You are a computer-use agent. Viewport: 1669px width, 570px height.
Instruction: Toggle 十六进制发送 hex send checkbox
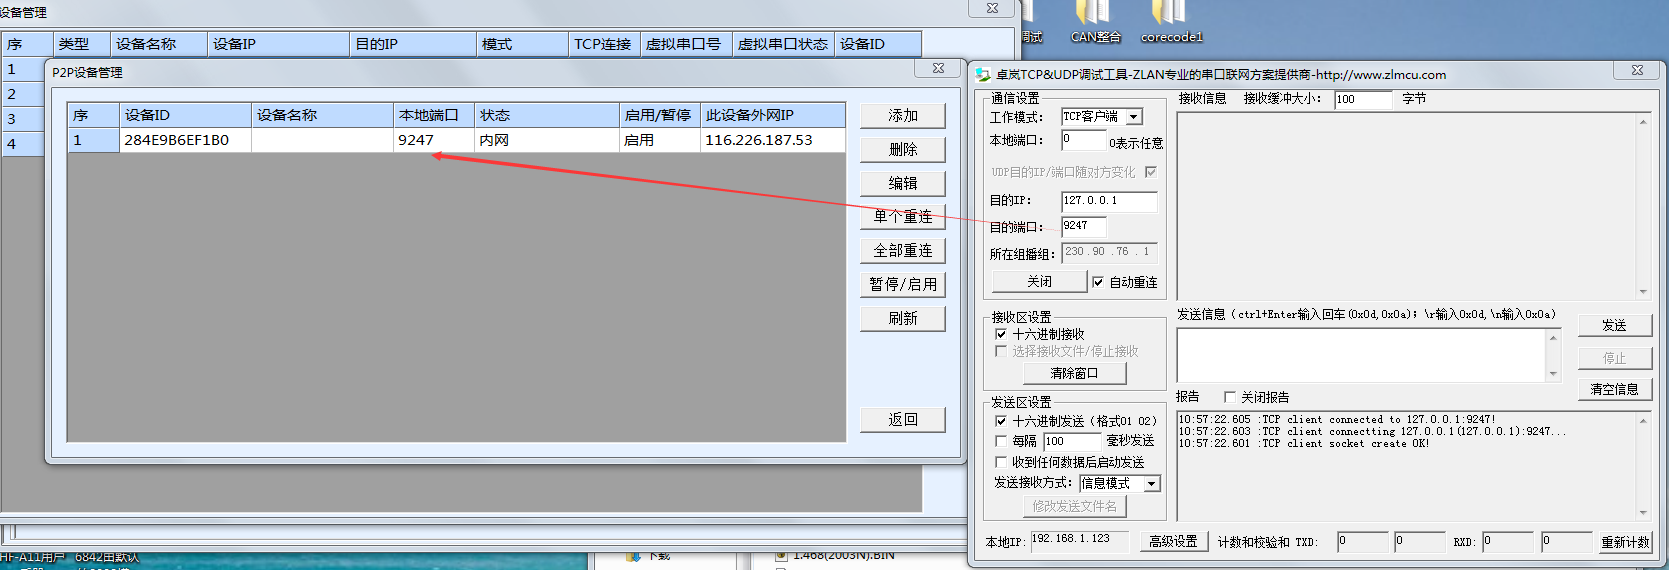(x=1001, y=421)
